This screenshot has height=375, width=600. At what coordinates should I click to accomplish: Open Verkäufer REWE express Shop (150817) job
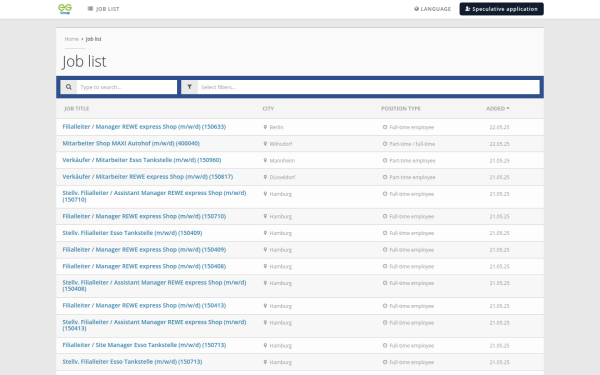(x=148, y=177)
